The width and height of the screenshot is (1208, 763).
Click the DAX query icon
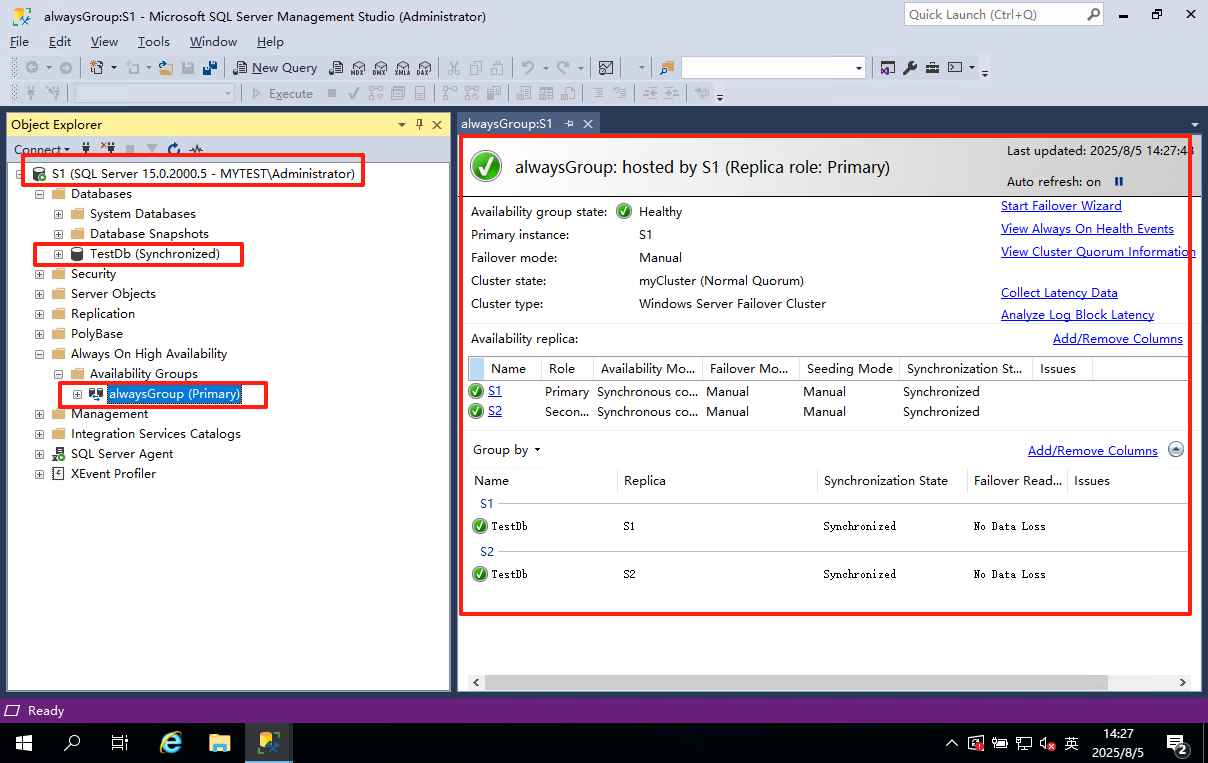pos(424,68)
